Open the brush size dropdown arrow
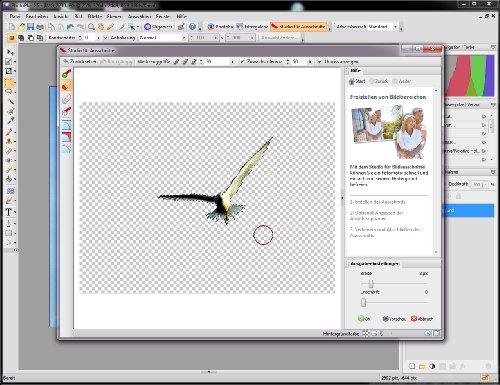 232,62
